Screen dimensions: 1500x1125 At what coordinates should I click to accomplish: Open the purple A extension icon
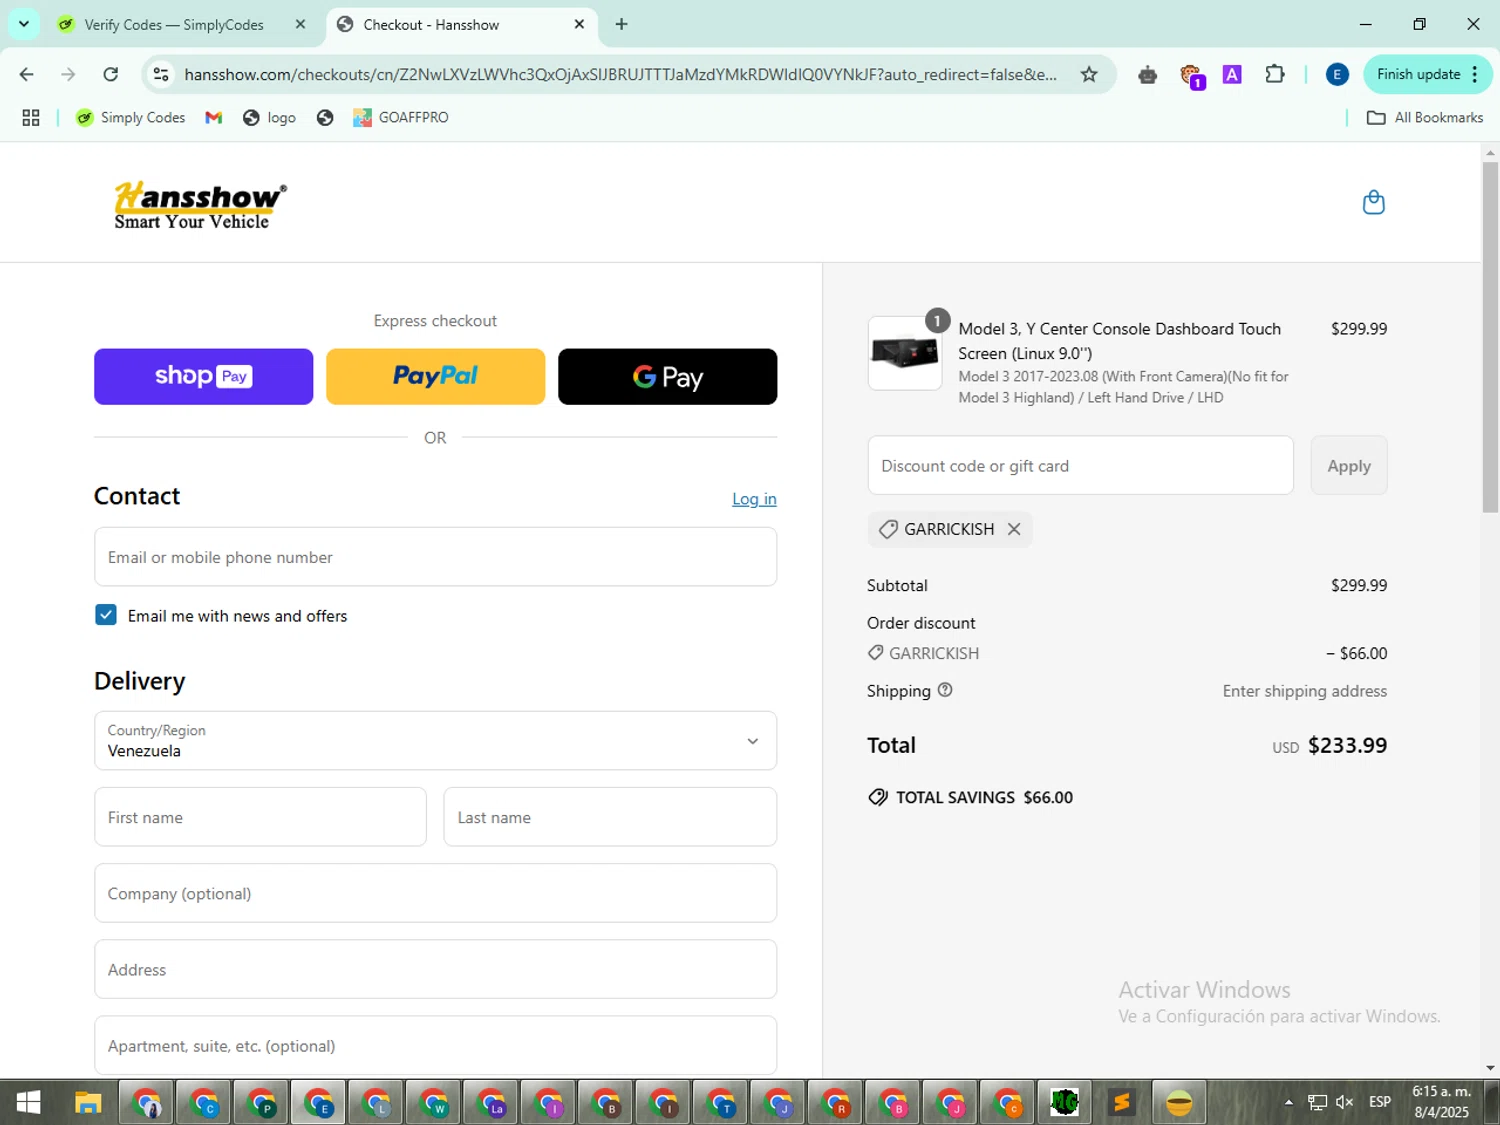[1232, 74]
